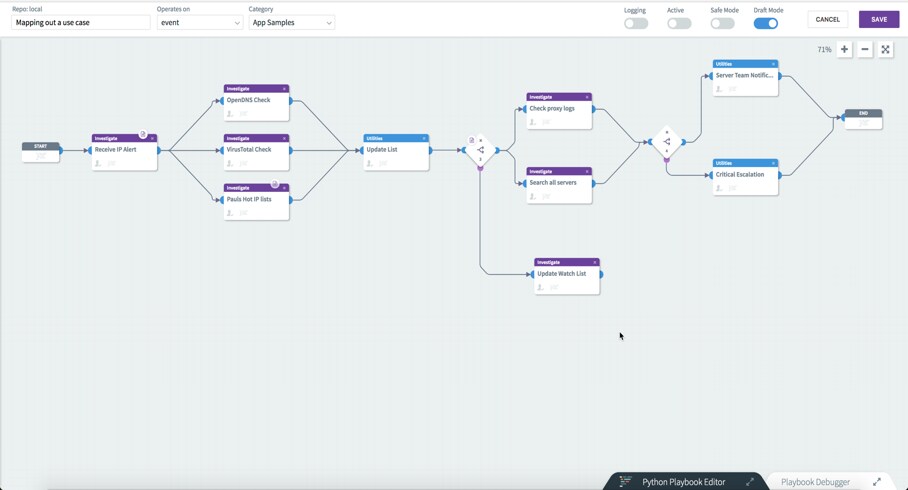The image size is (908, 490).
Task: Select the VirusTotal Check block title
Action: 249,149
